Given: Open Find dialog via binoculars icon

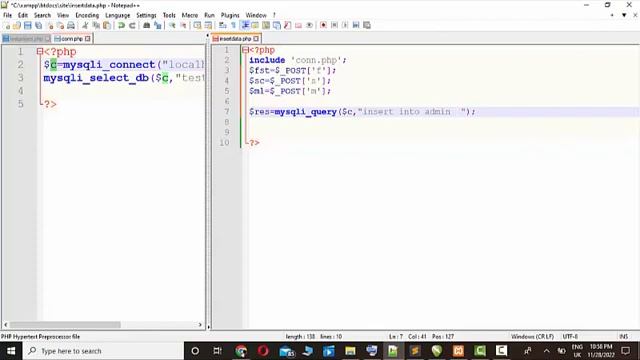Looking at the screenshot, I should pos(147,26).
